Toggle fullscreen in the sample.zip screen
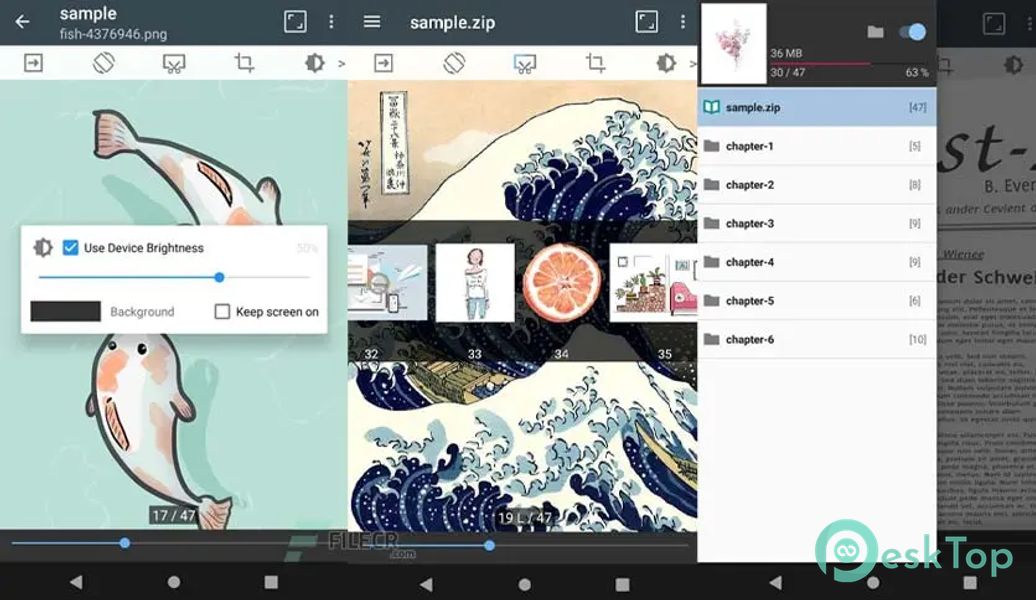Viewport: 1036px width, 600px height. (646, 22)
